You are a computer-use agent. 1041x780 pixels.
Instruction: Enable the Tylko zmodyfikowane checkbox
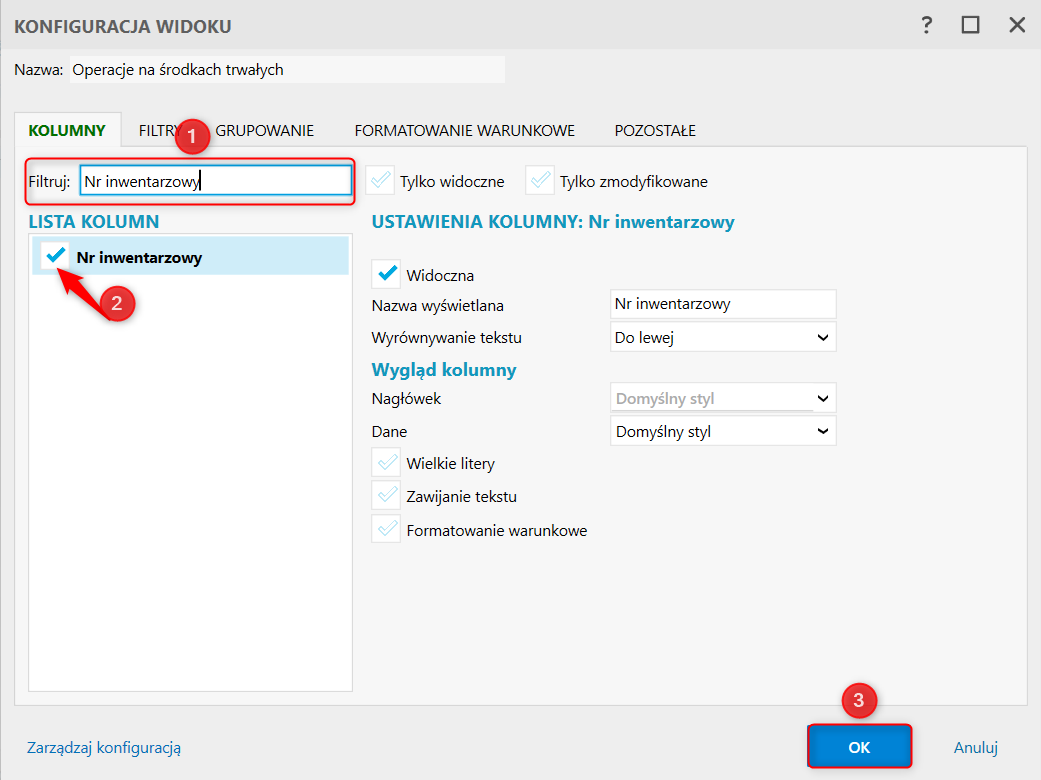(x=540, y=181)
